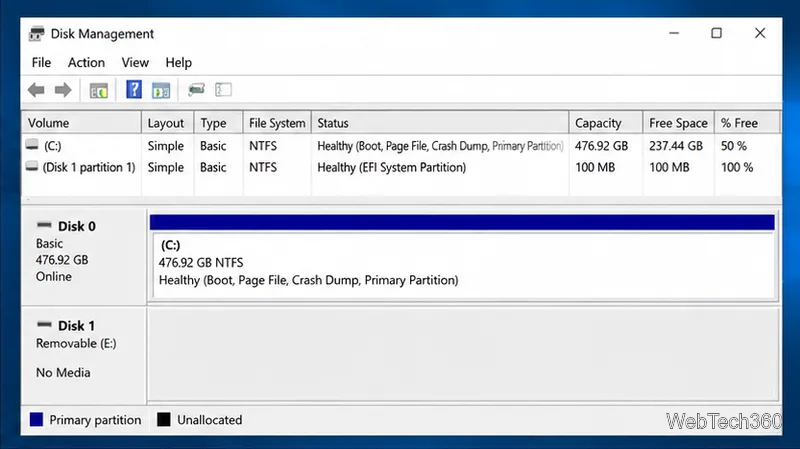Click the Disk 0 disk icon
This screenshot has height=449, width=800.
[44, 225]
